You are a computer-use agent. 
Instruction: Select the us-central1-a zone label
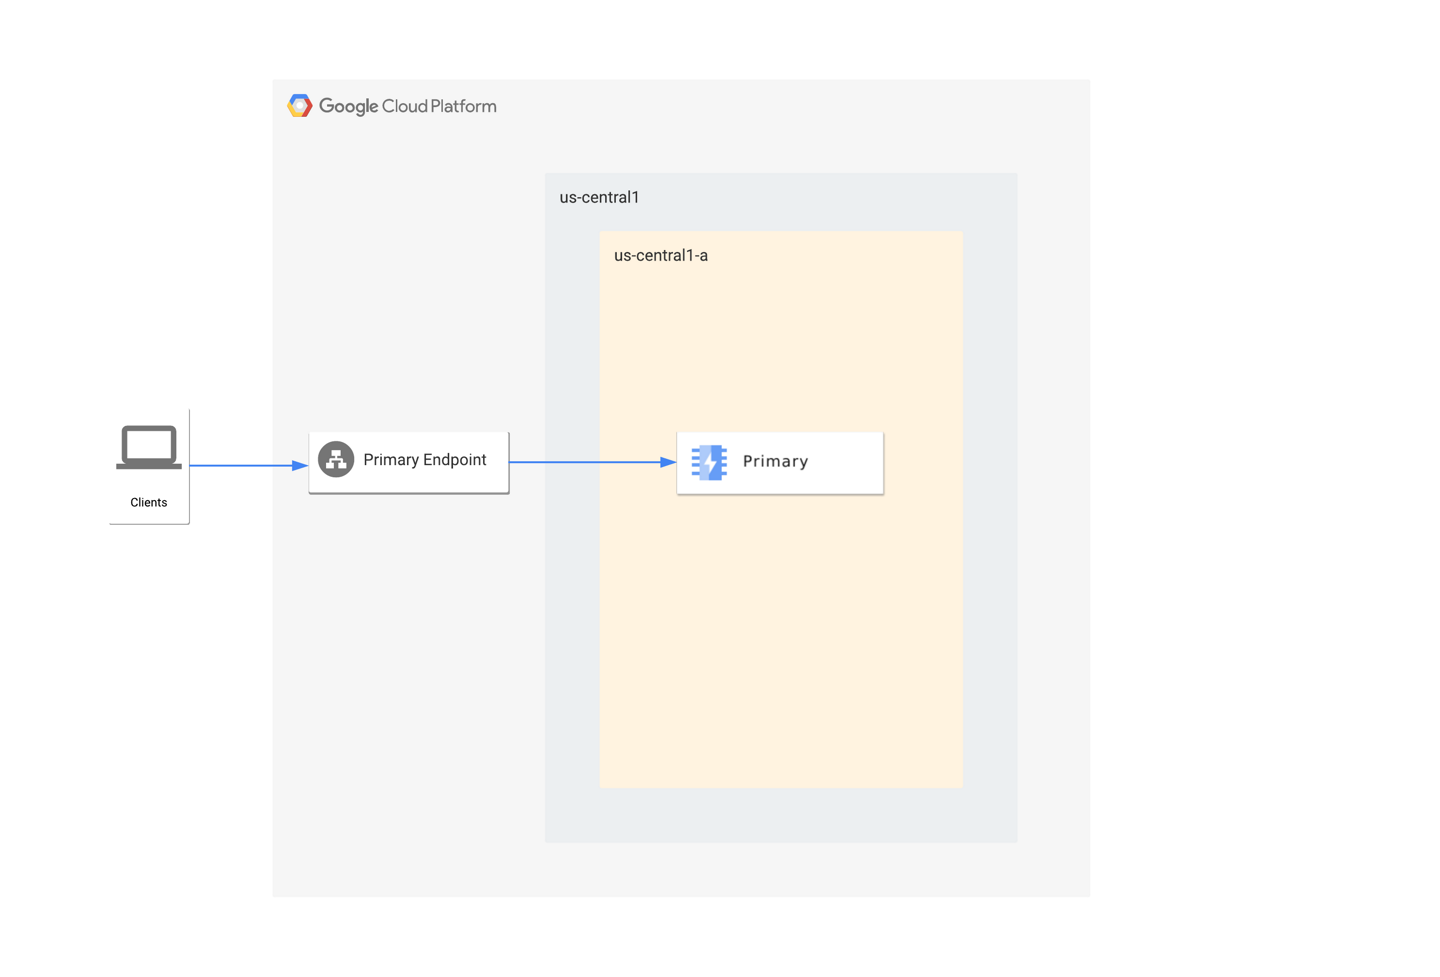click(x=660, y=255)
